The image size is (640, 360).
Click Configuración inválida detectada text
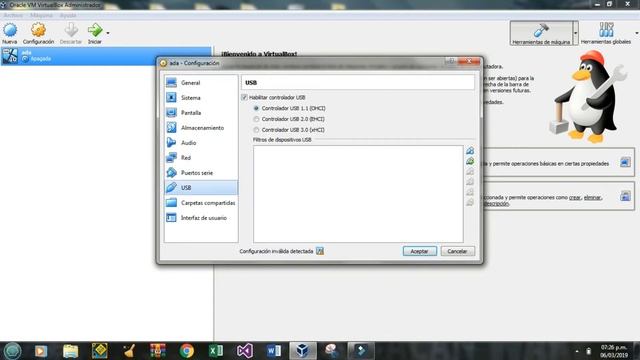click(x=276, y=251)
